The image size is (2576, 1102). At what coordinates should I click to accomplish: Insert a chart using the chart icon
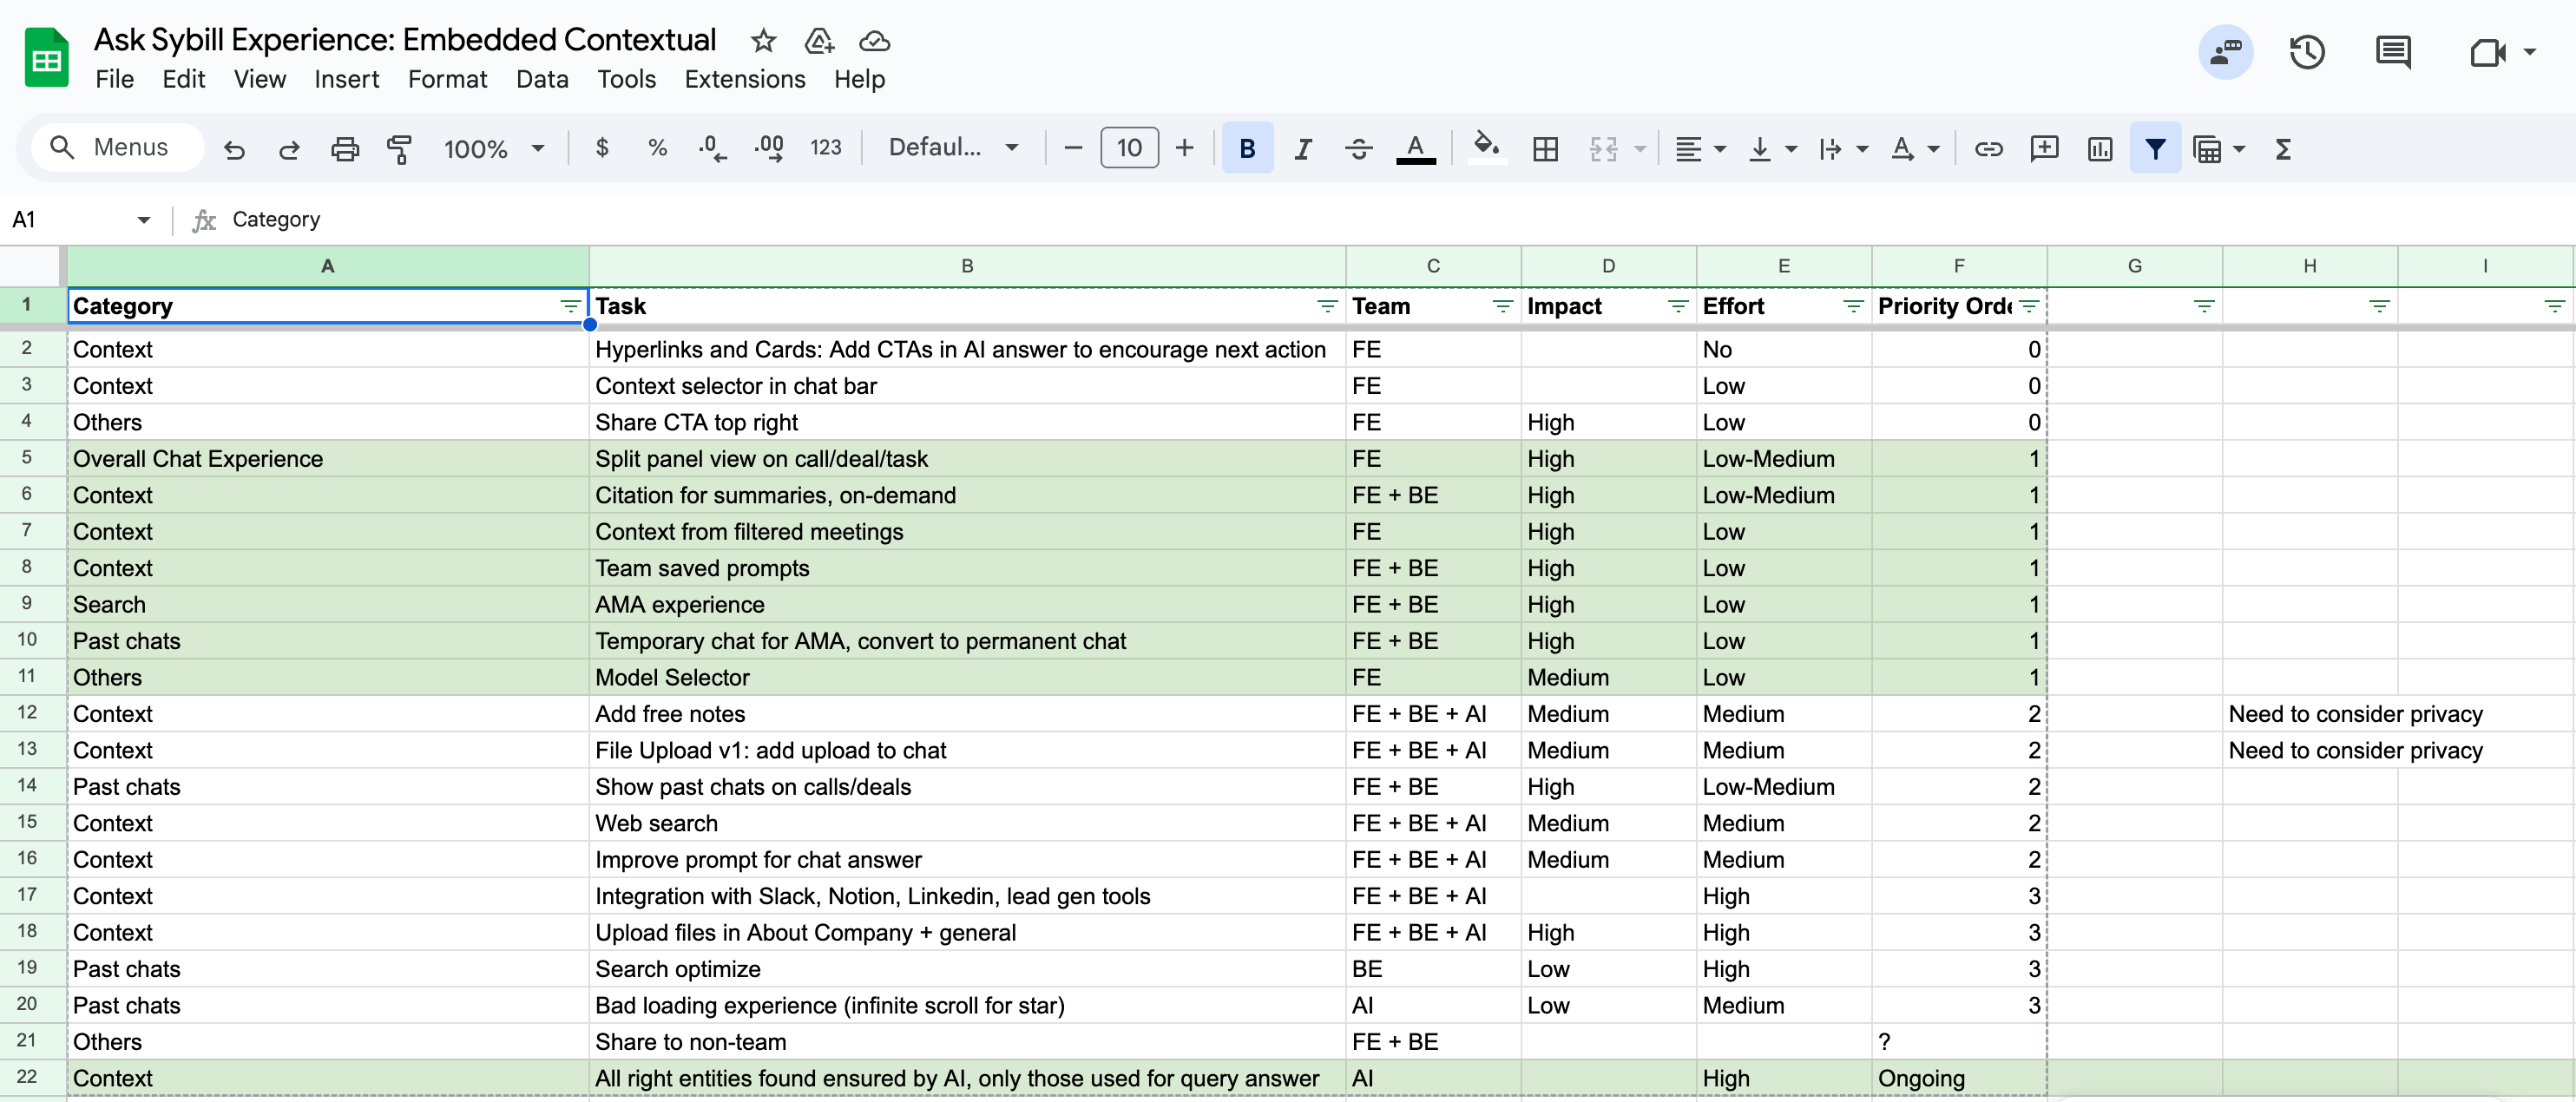point(2099,149)
